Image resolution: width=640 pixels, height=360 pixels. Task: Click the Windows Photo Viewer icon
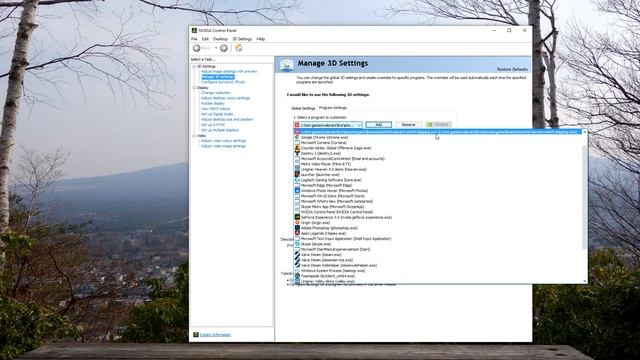click(x=297, y=191)
